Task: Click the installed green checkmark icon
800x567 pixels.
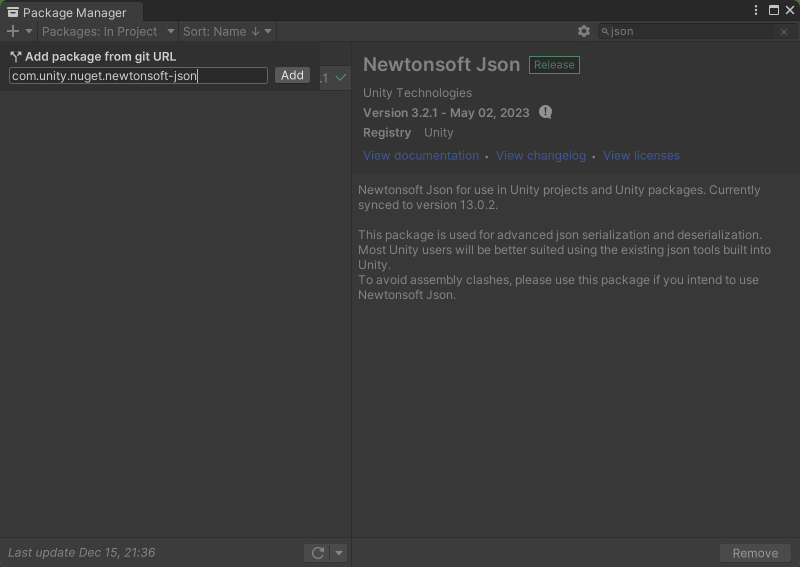Action: [x=341, y=77]
